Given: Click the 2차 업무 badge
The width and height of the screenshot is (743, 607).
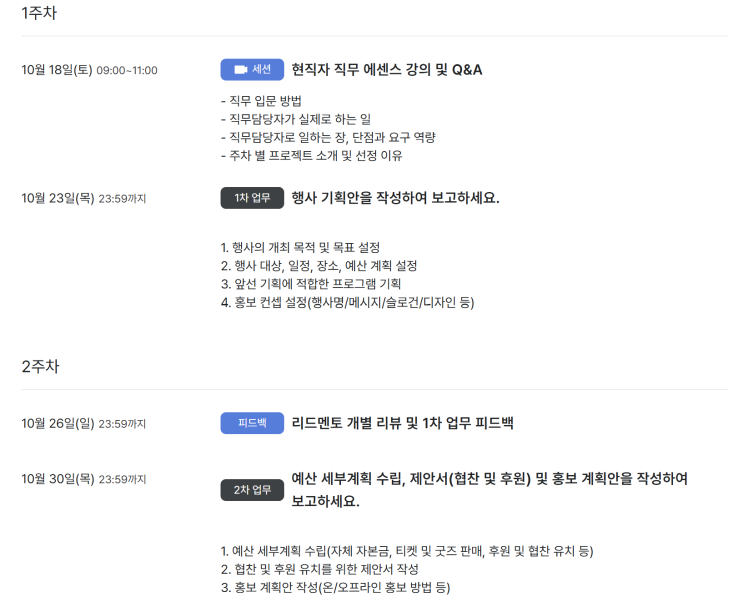Looking at the screenshot, I should pos(252,490).
